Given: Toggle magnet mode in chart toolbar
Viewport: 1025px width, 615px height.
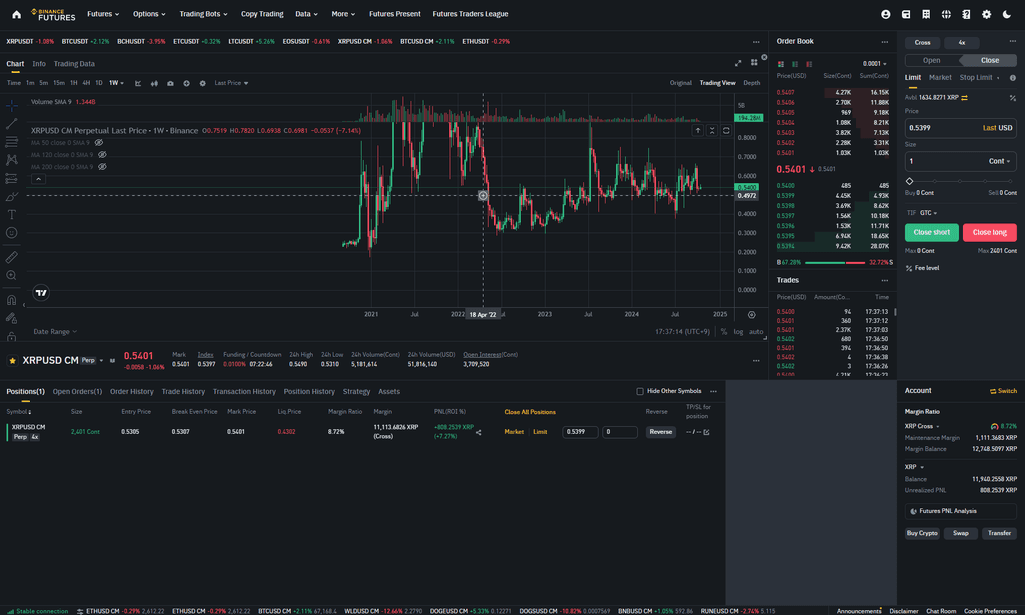Looking at the screenshot, I should [12, 300].
